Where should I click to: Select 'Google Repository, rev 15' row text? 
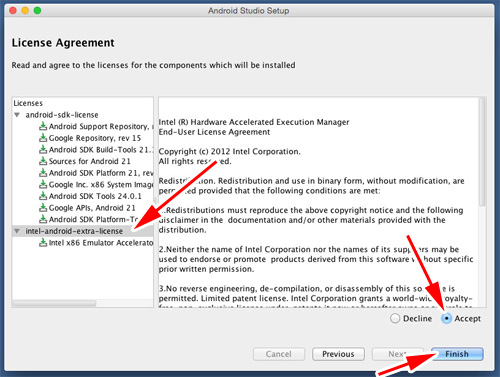[95, 138]
